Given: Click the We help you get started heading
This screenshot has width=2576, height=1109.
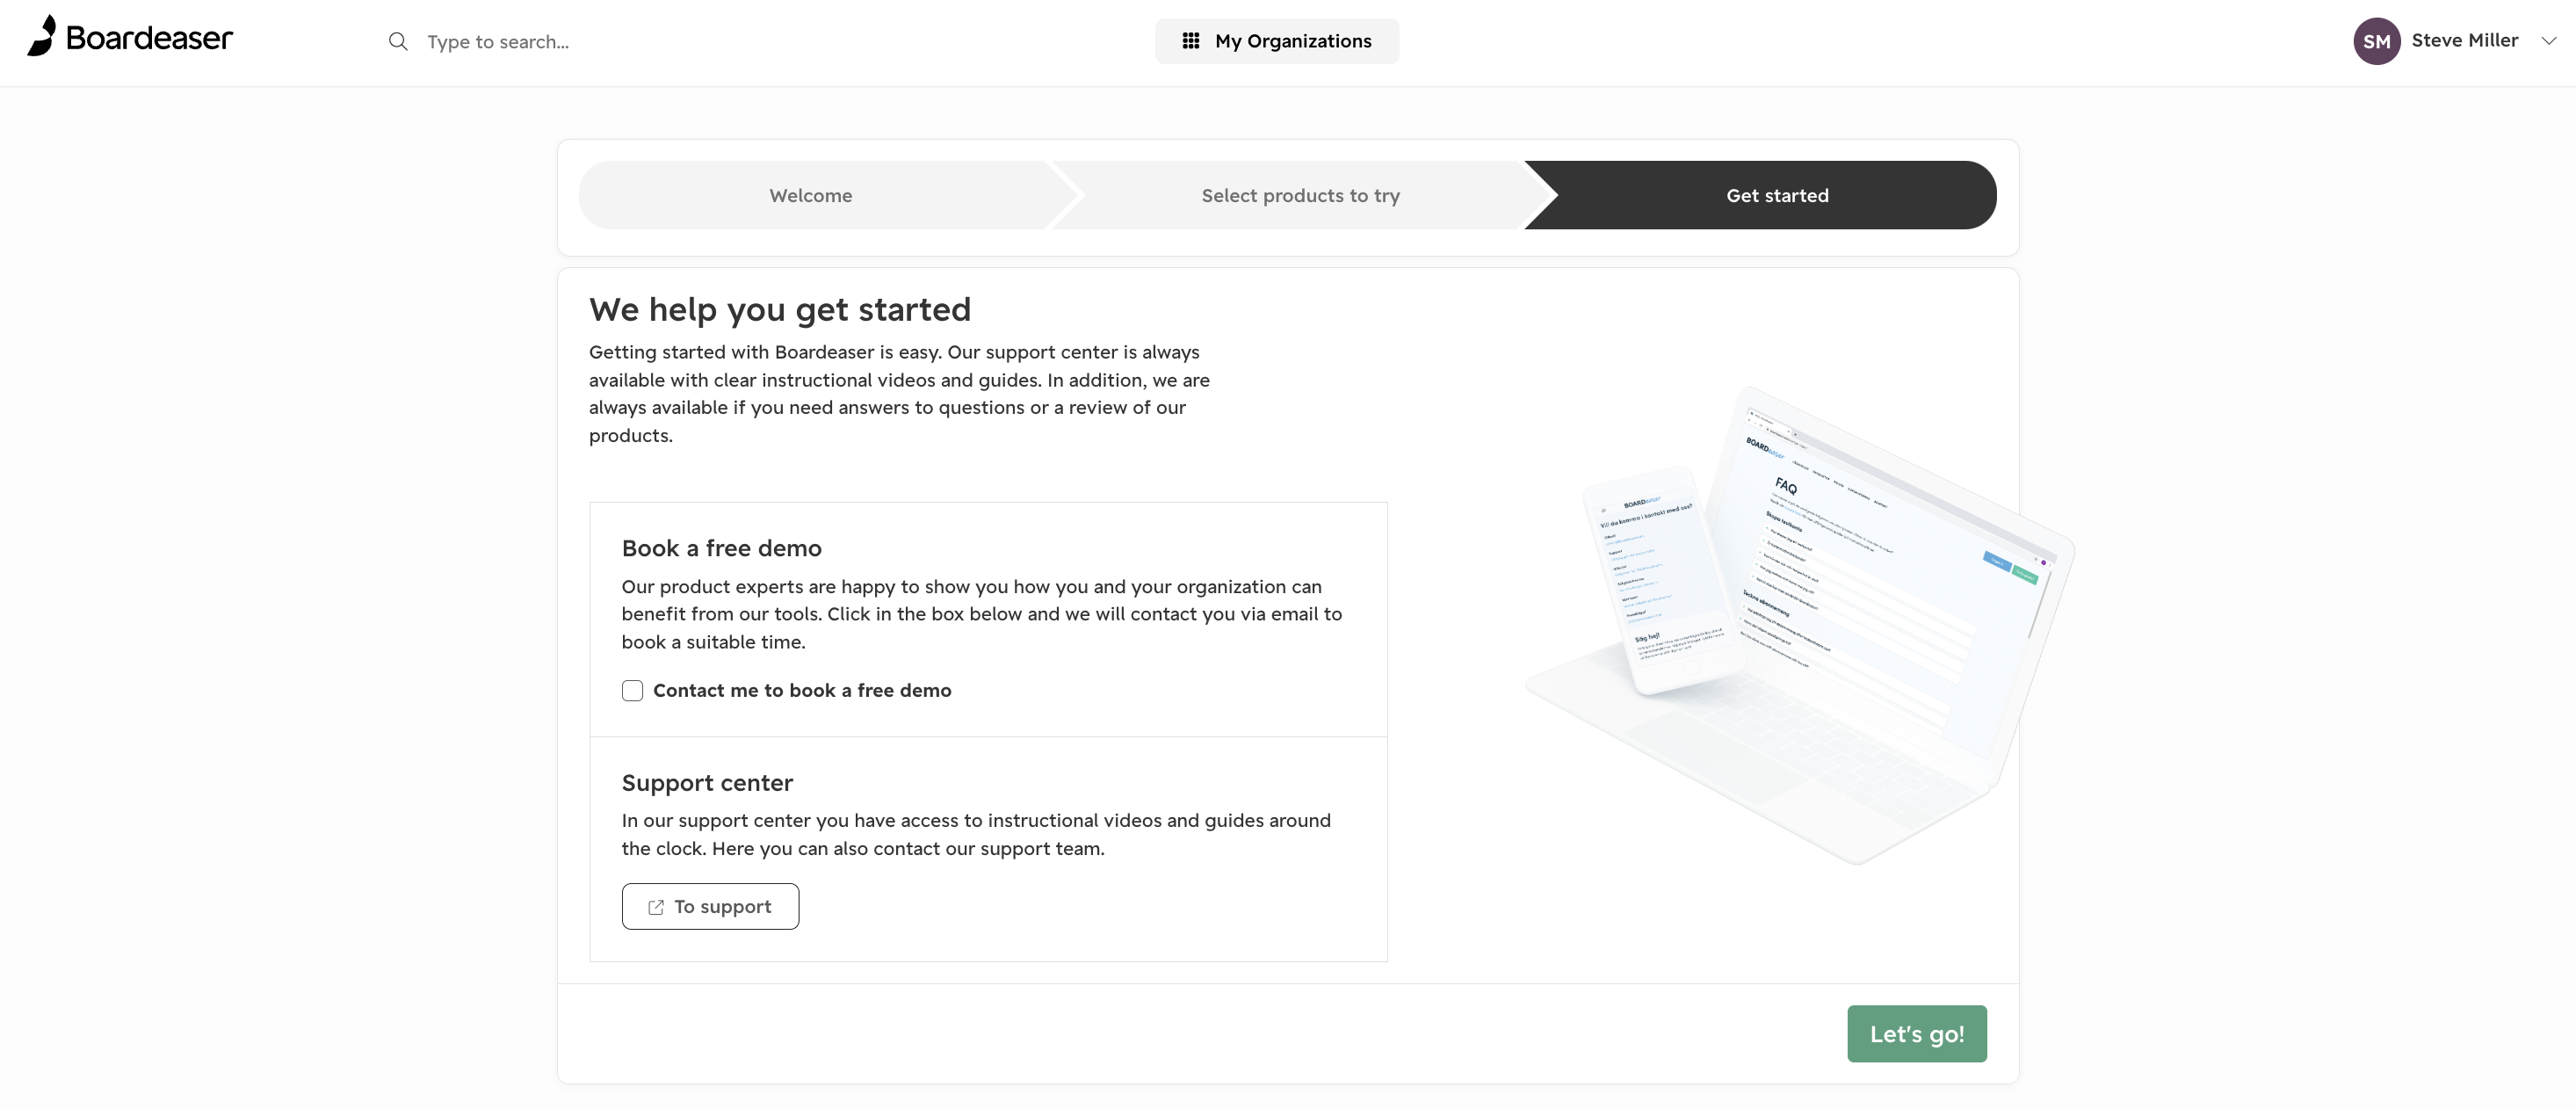Looking at the screenshot, I should (779, 309).
